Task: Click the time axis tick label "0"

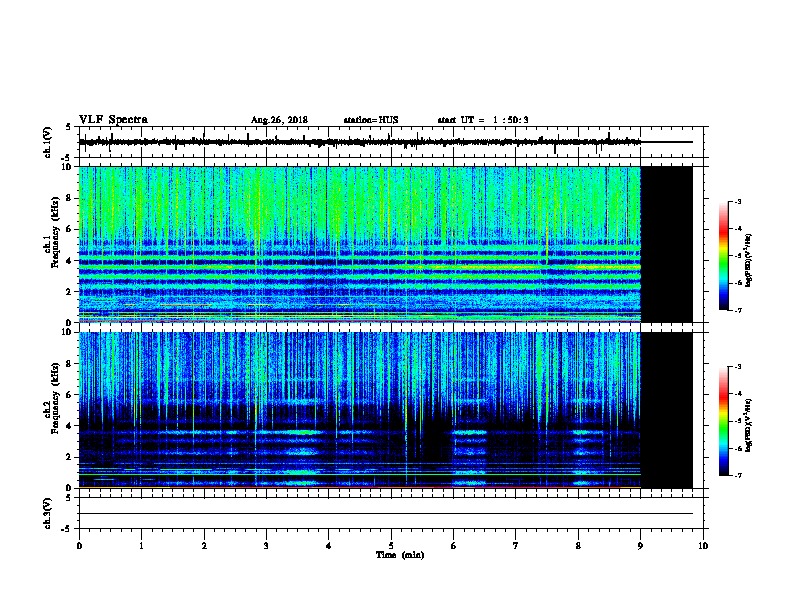Action: pyautogui.click(x=79, y=546)
